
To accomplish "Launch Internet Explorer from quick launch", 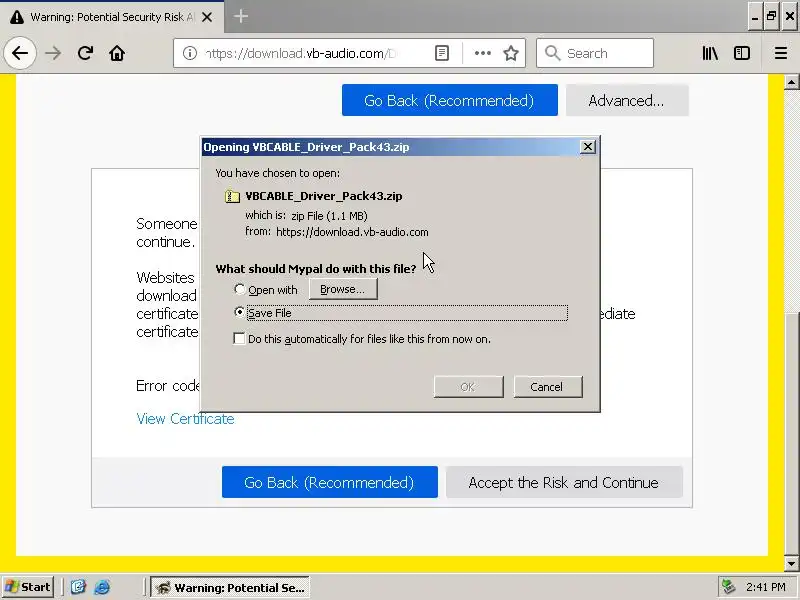I will [102, 587].
